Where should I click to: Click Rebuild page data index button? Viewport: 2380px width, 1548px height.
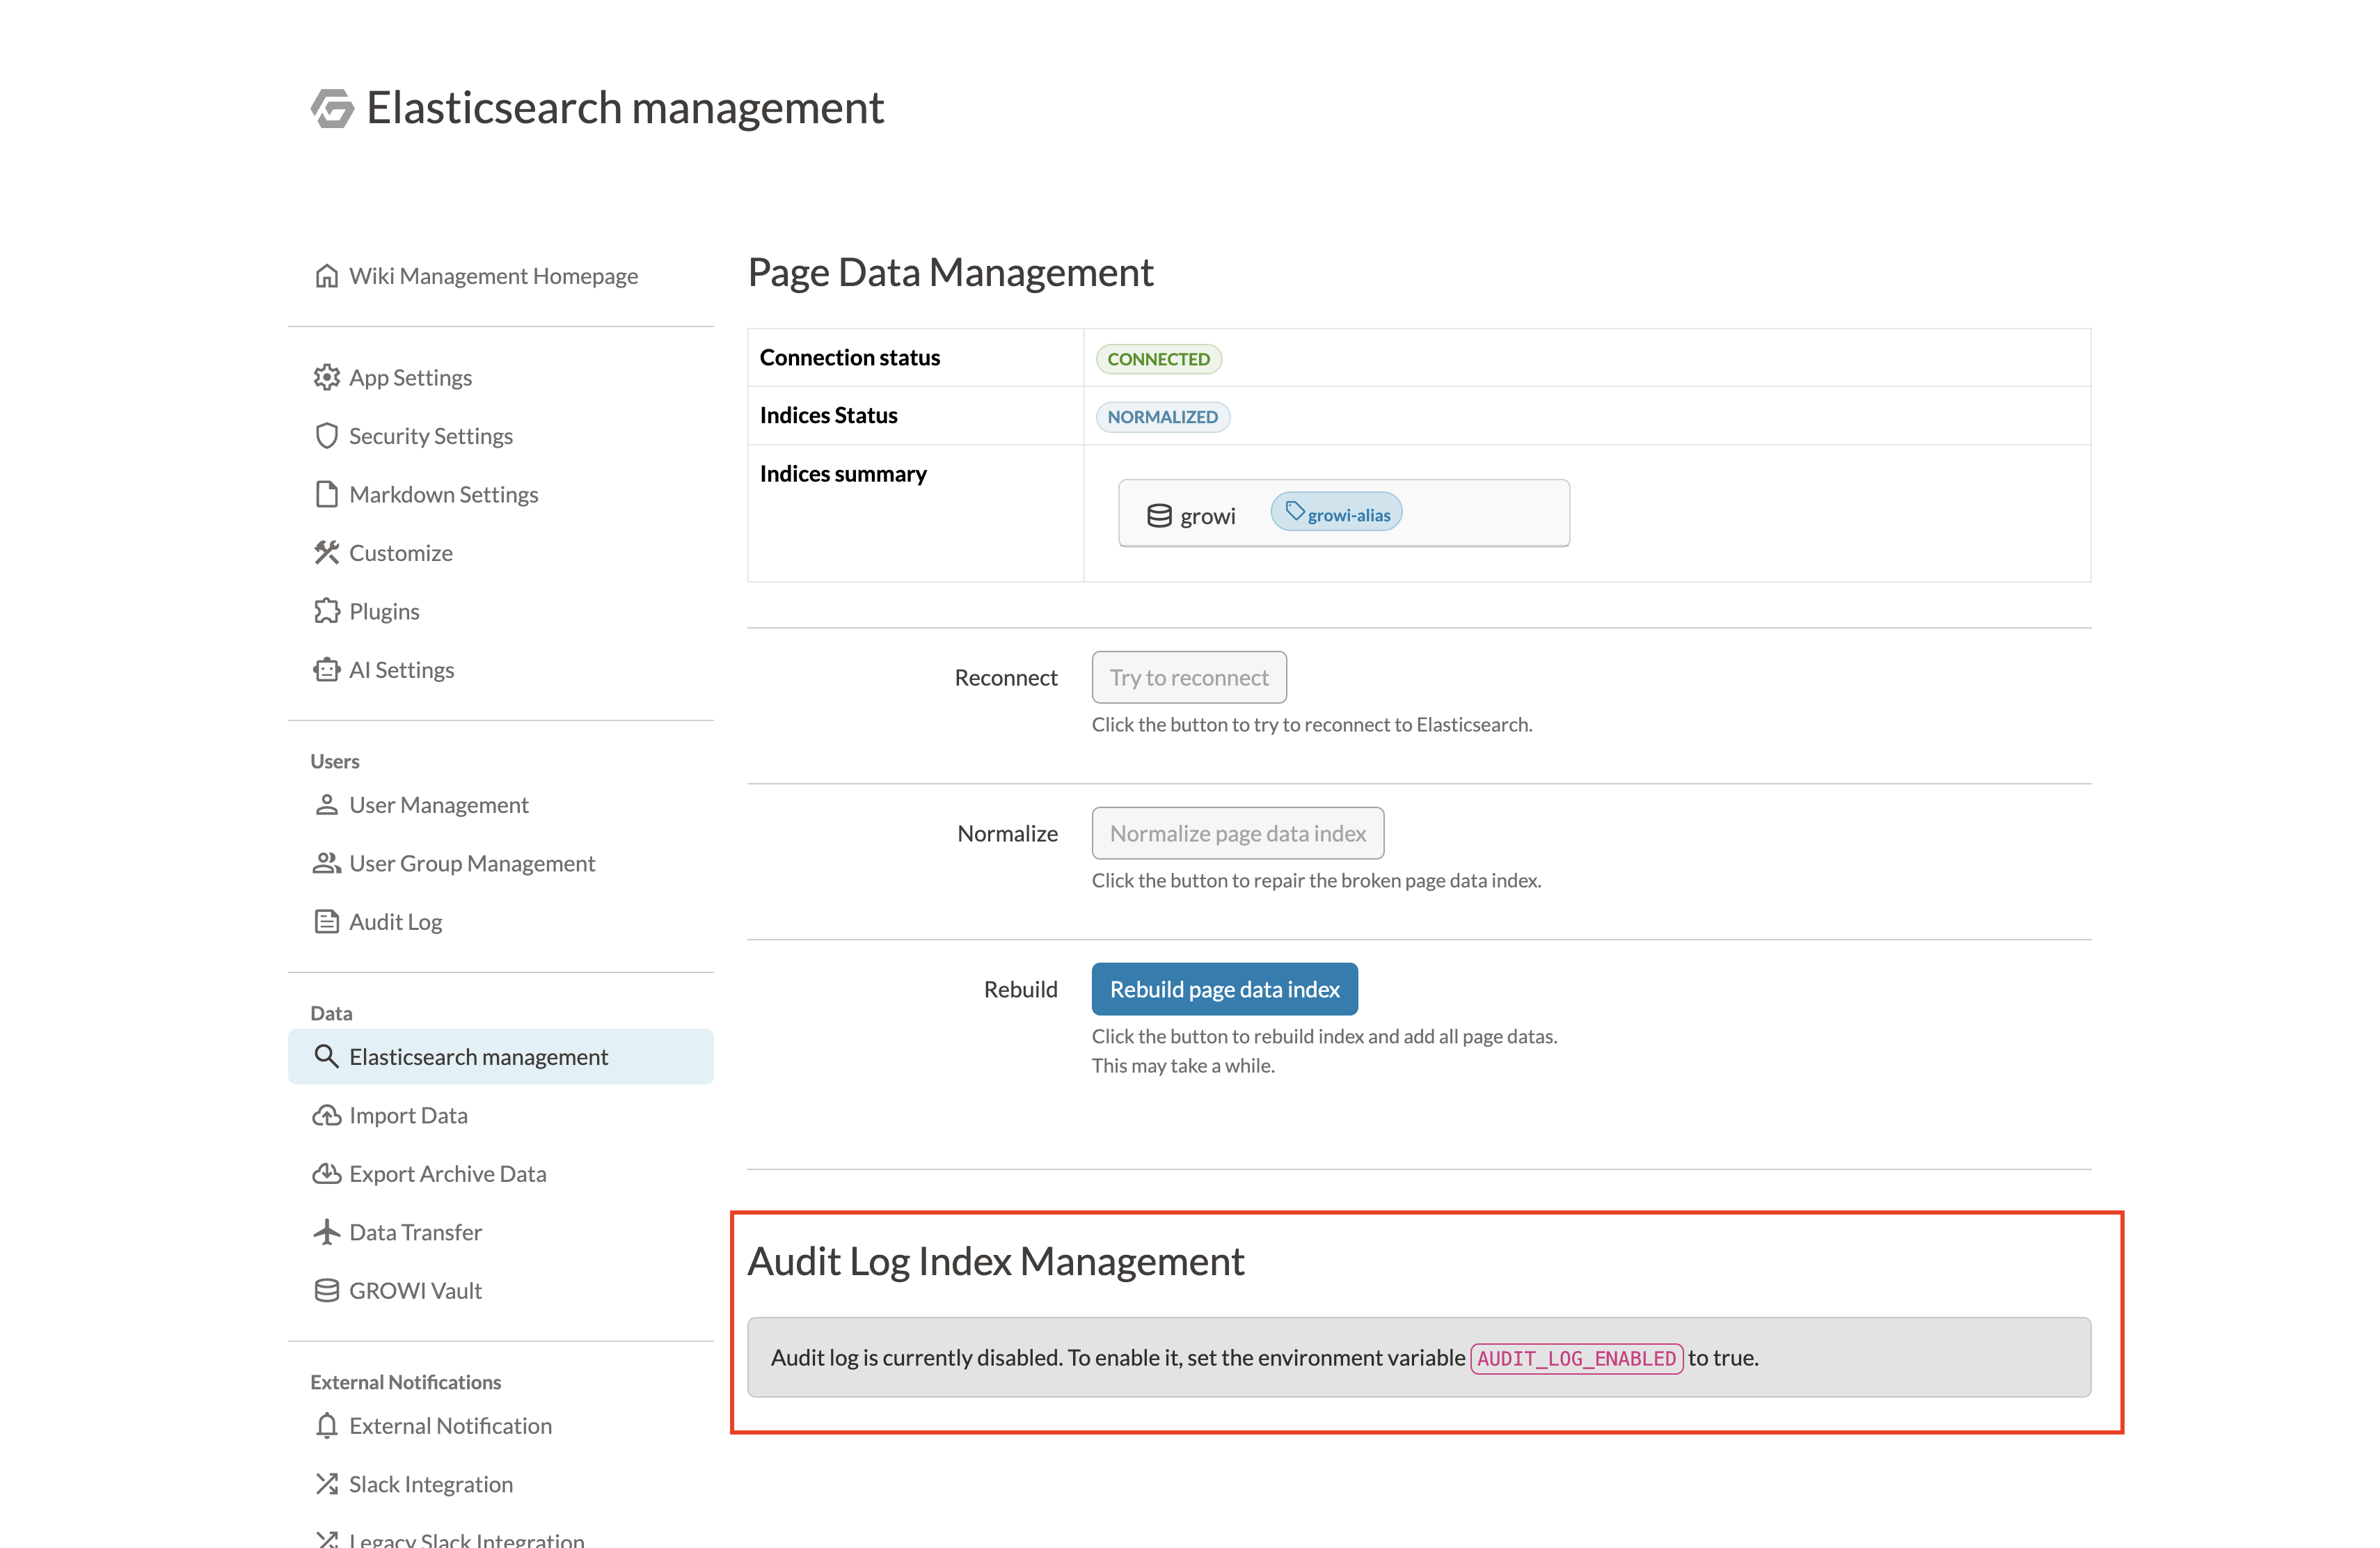[1225, 989]
